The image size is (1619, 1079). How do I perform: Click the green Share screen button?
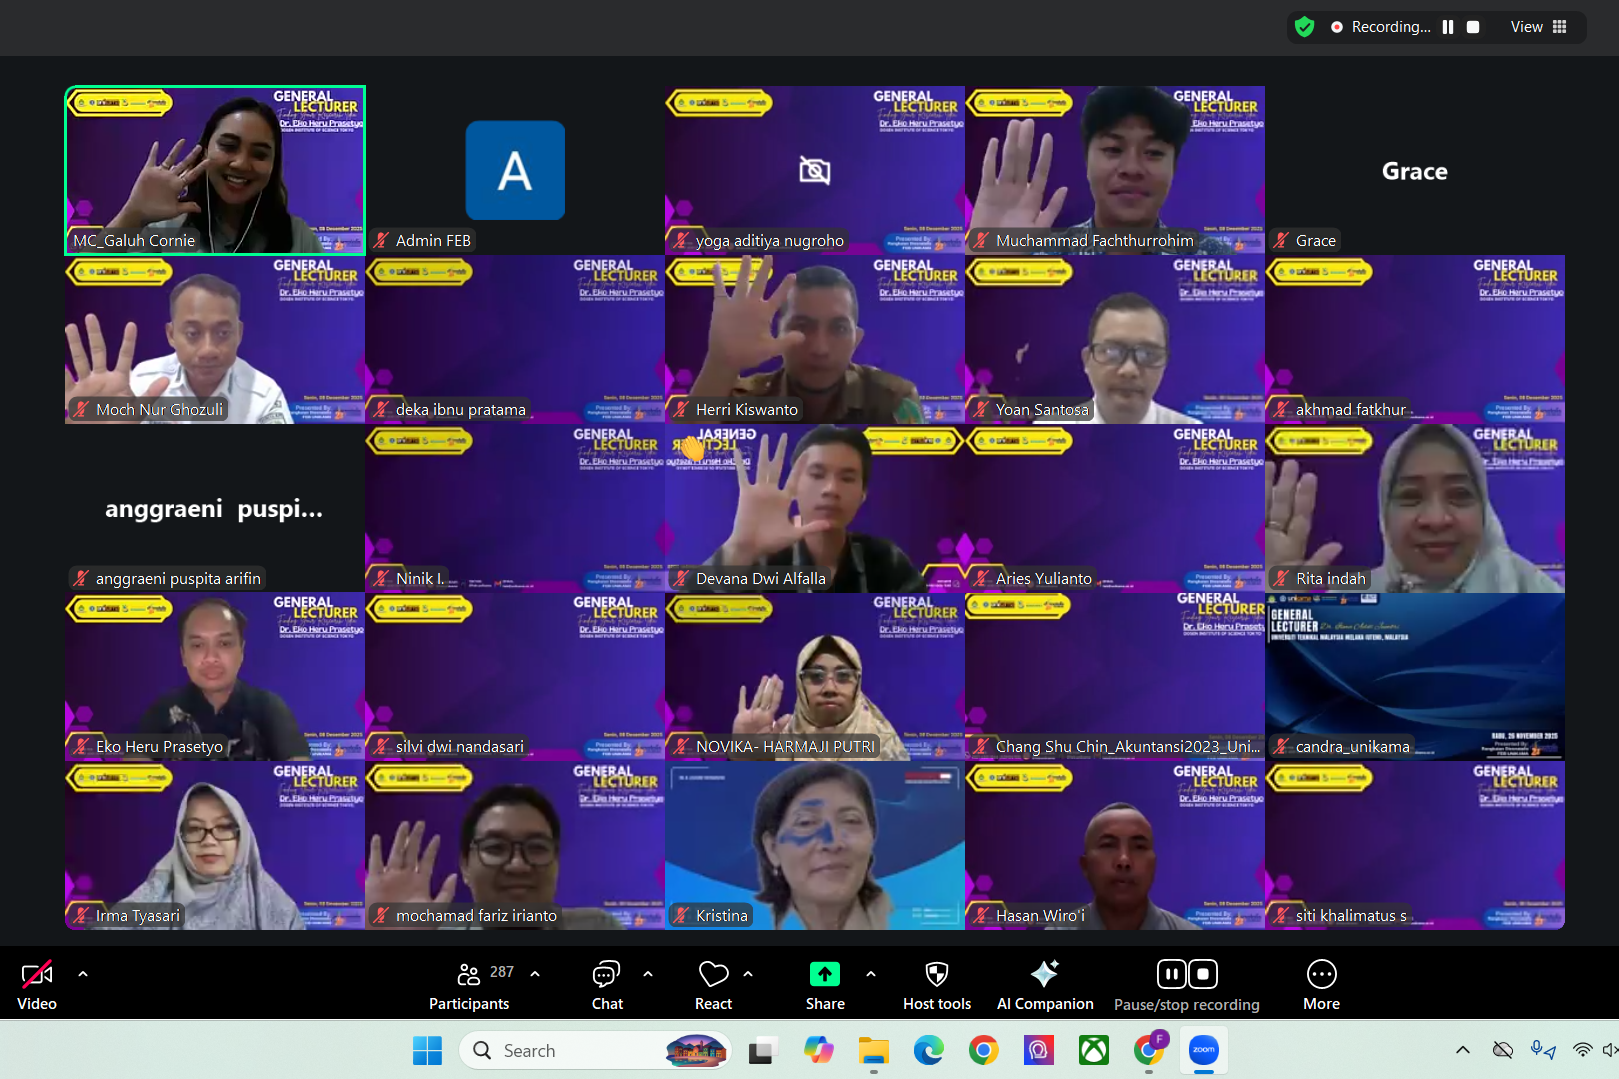coord(824,985)
